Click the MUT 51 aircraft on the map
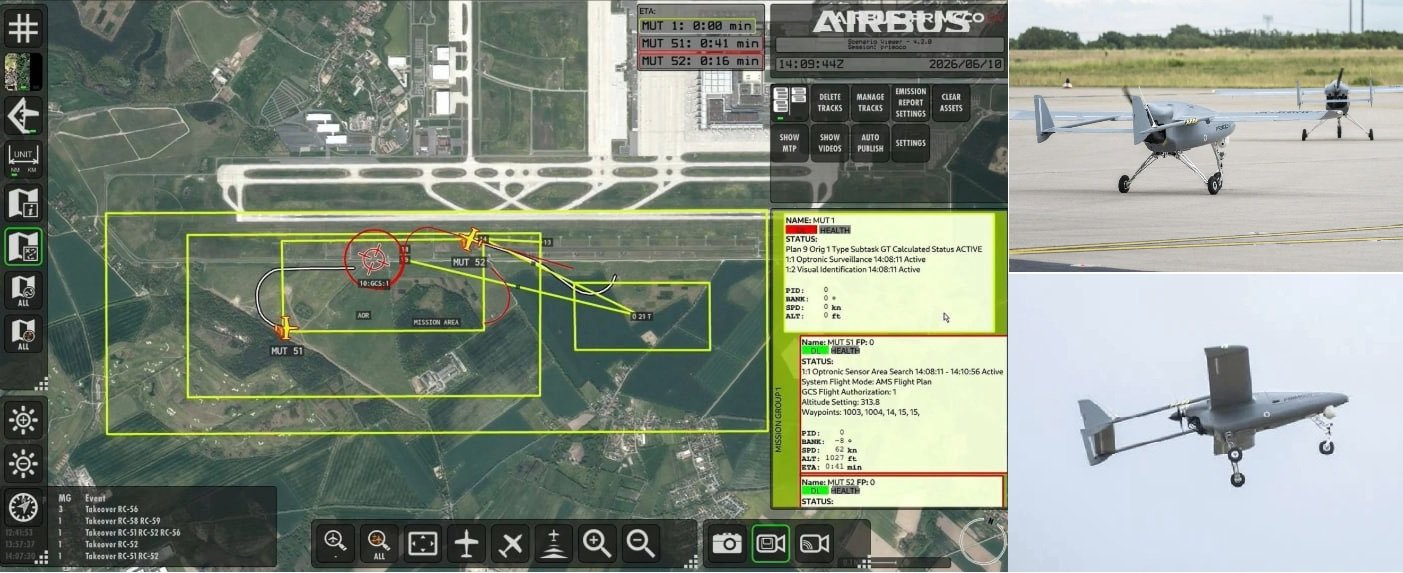This screenshot has height=573, width=1403. 287,327
